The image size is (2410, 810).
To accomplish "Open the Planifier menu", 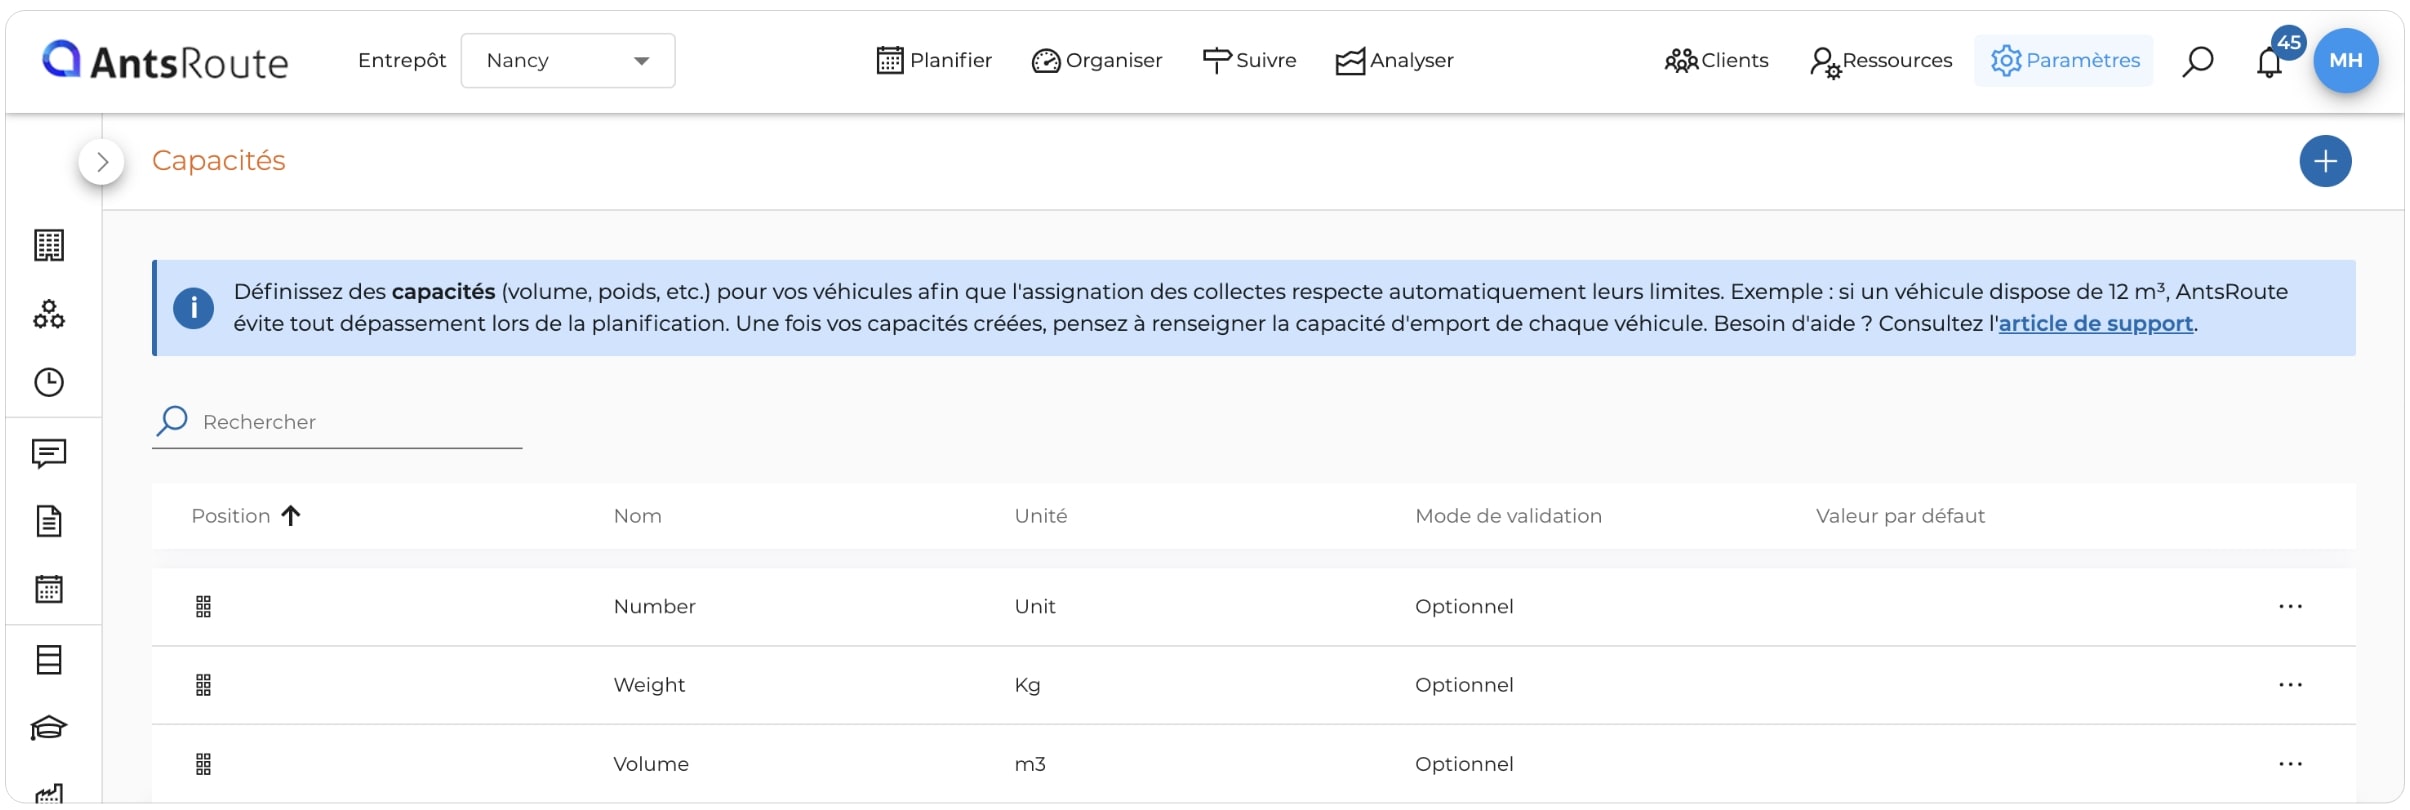I will coord(934,61).
